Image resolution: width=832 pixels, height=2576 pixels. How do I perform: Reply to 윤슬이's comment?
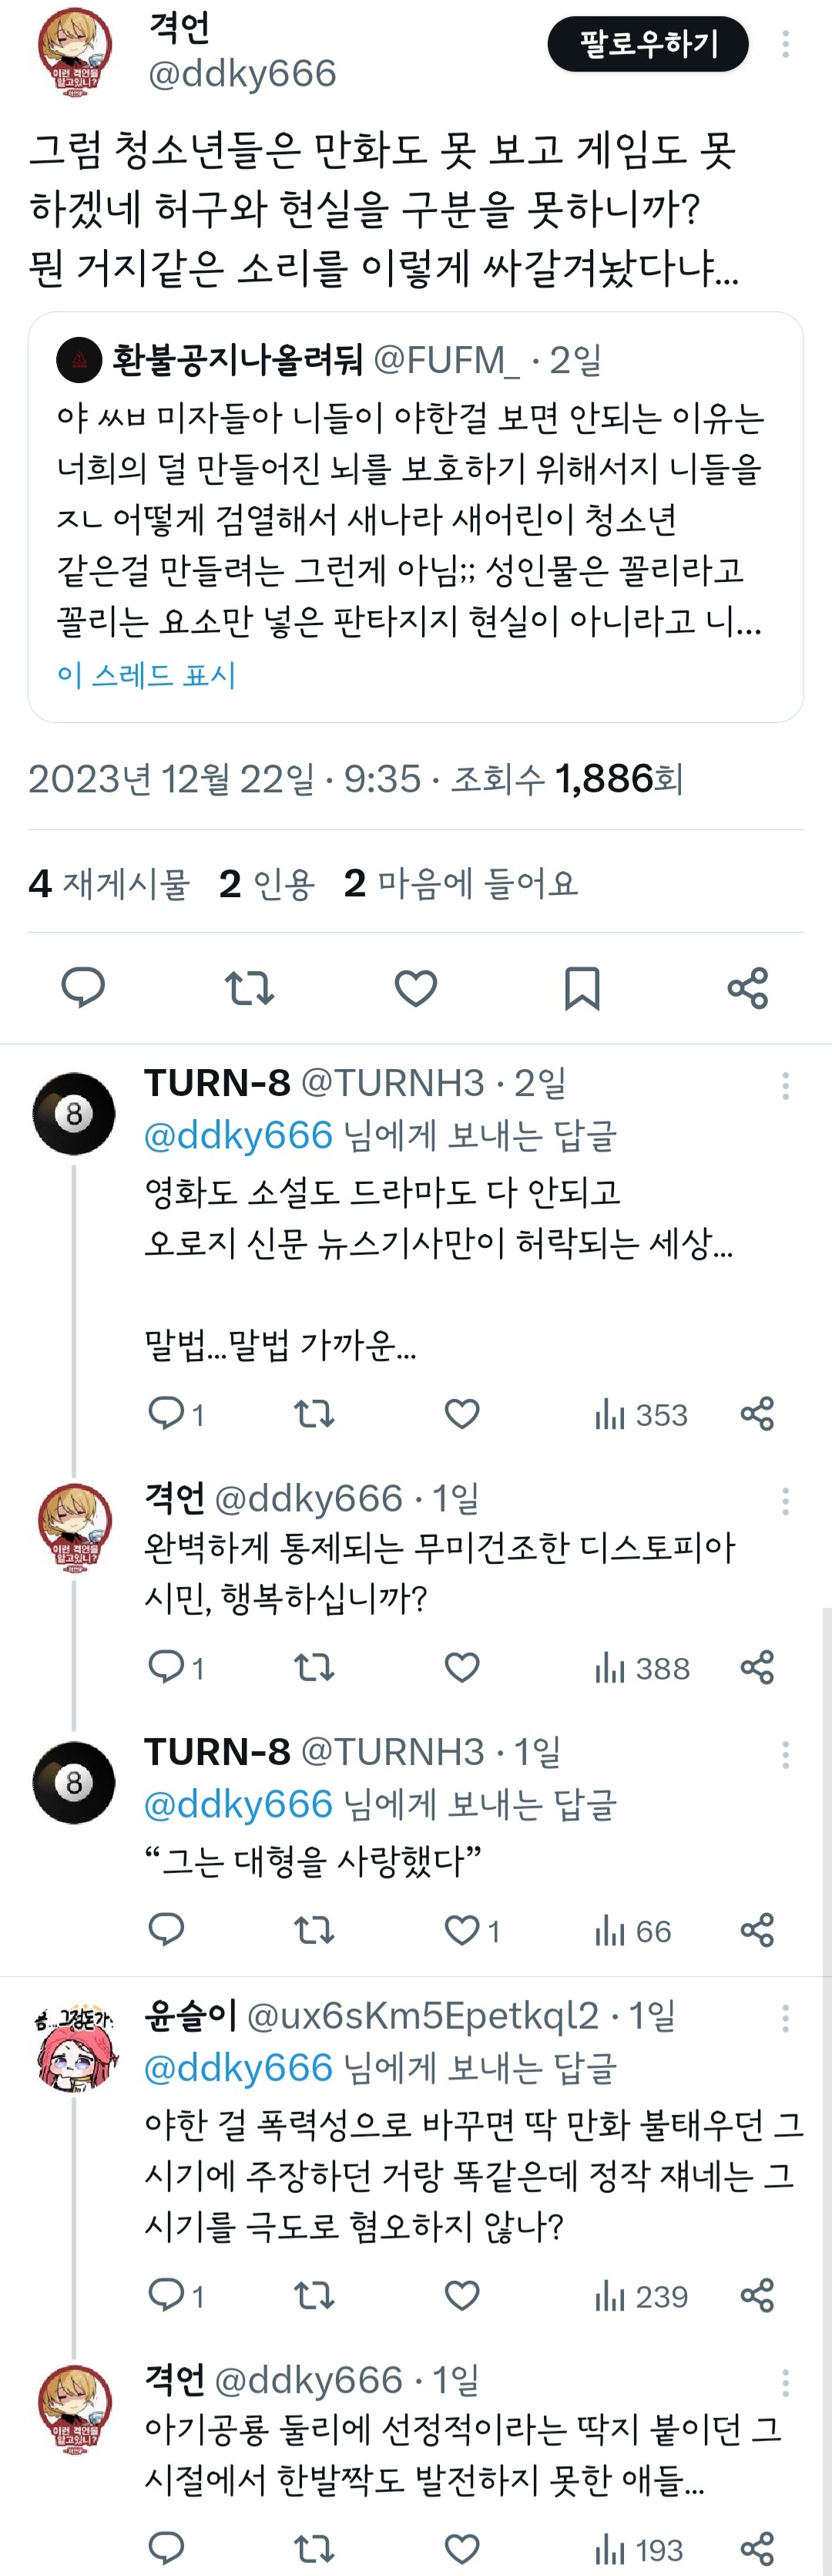(167, 2294)
